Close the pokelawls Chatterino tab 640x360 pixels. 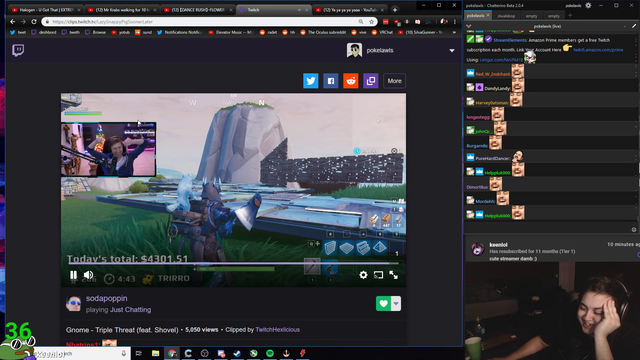click(488, 16)
